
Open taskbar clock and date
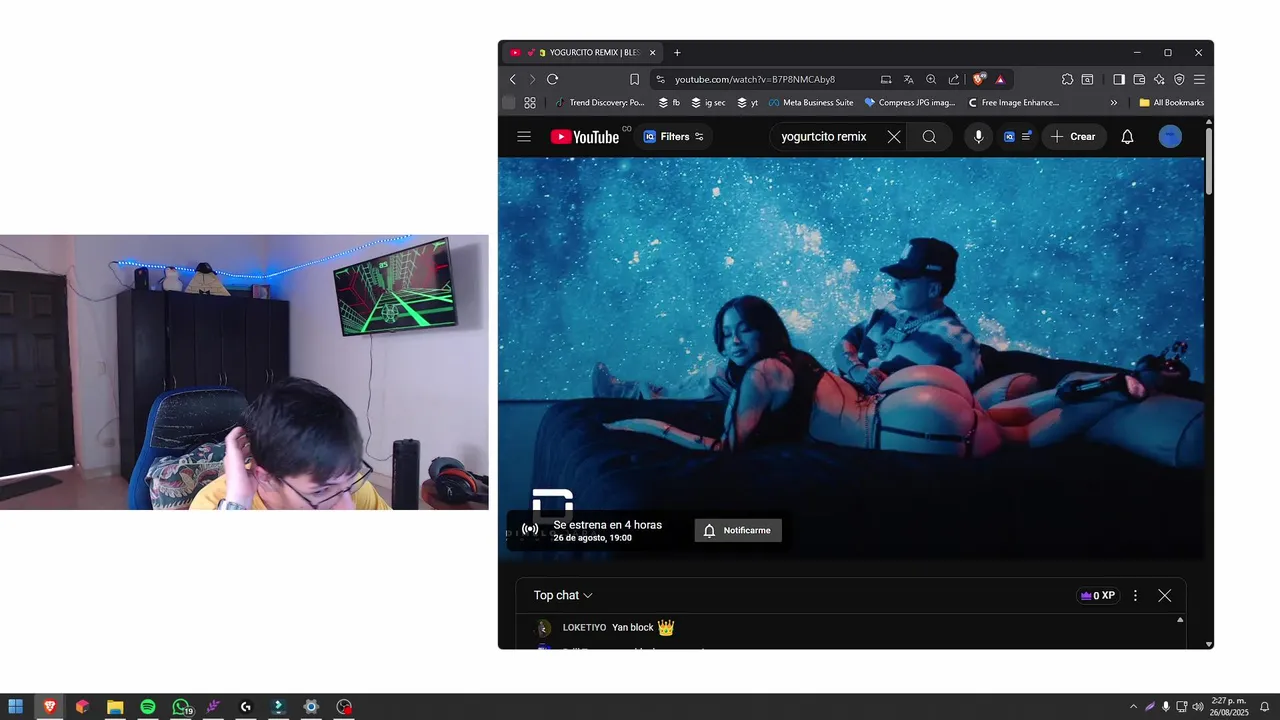pyautogui.click(x=1230, y=707)
